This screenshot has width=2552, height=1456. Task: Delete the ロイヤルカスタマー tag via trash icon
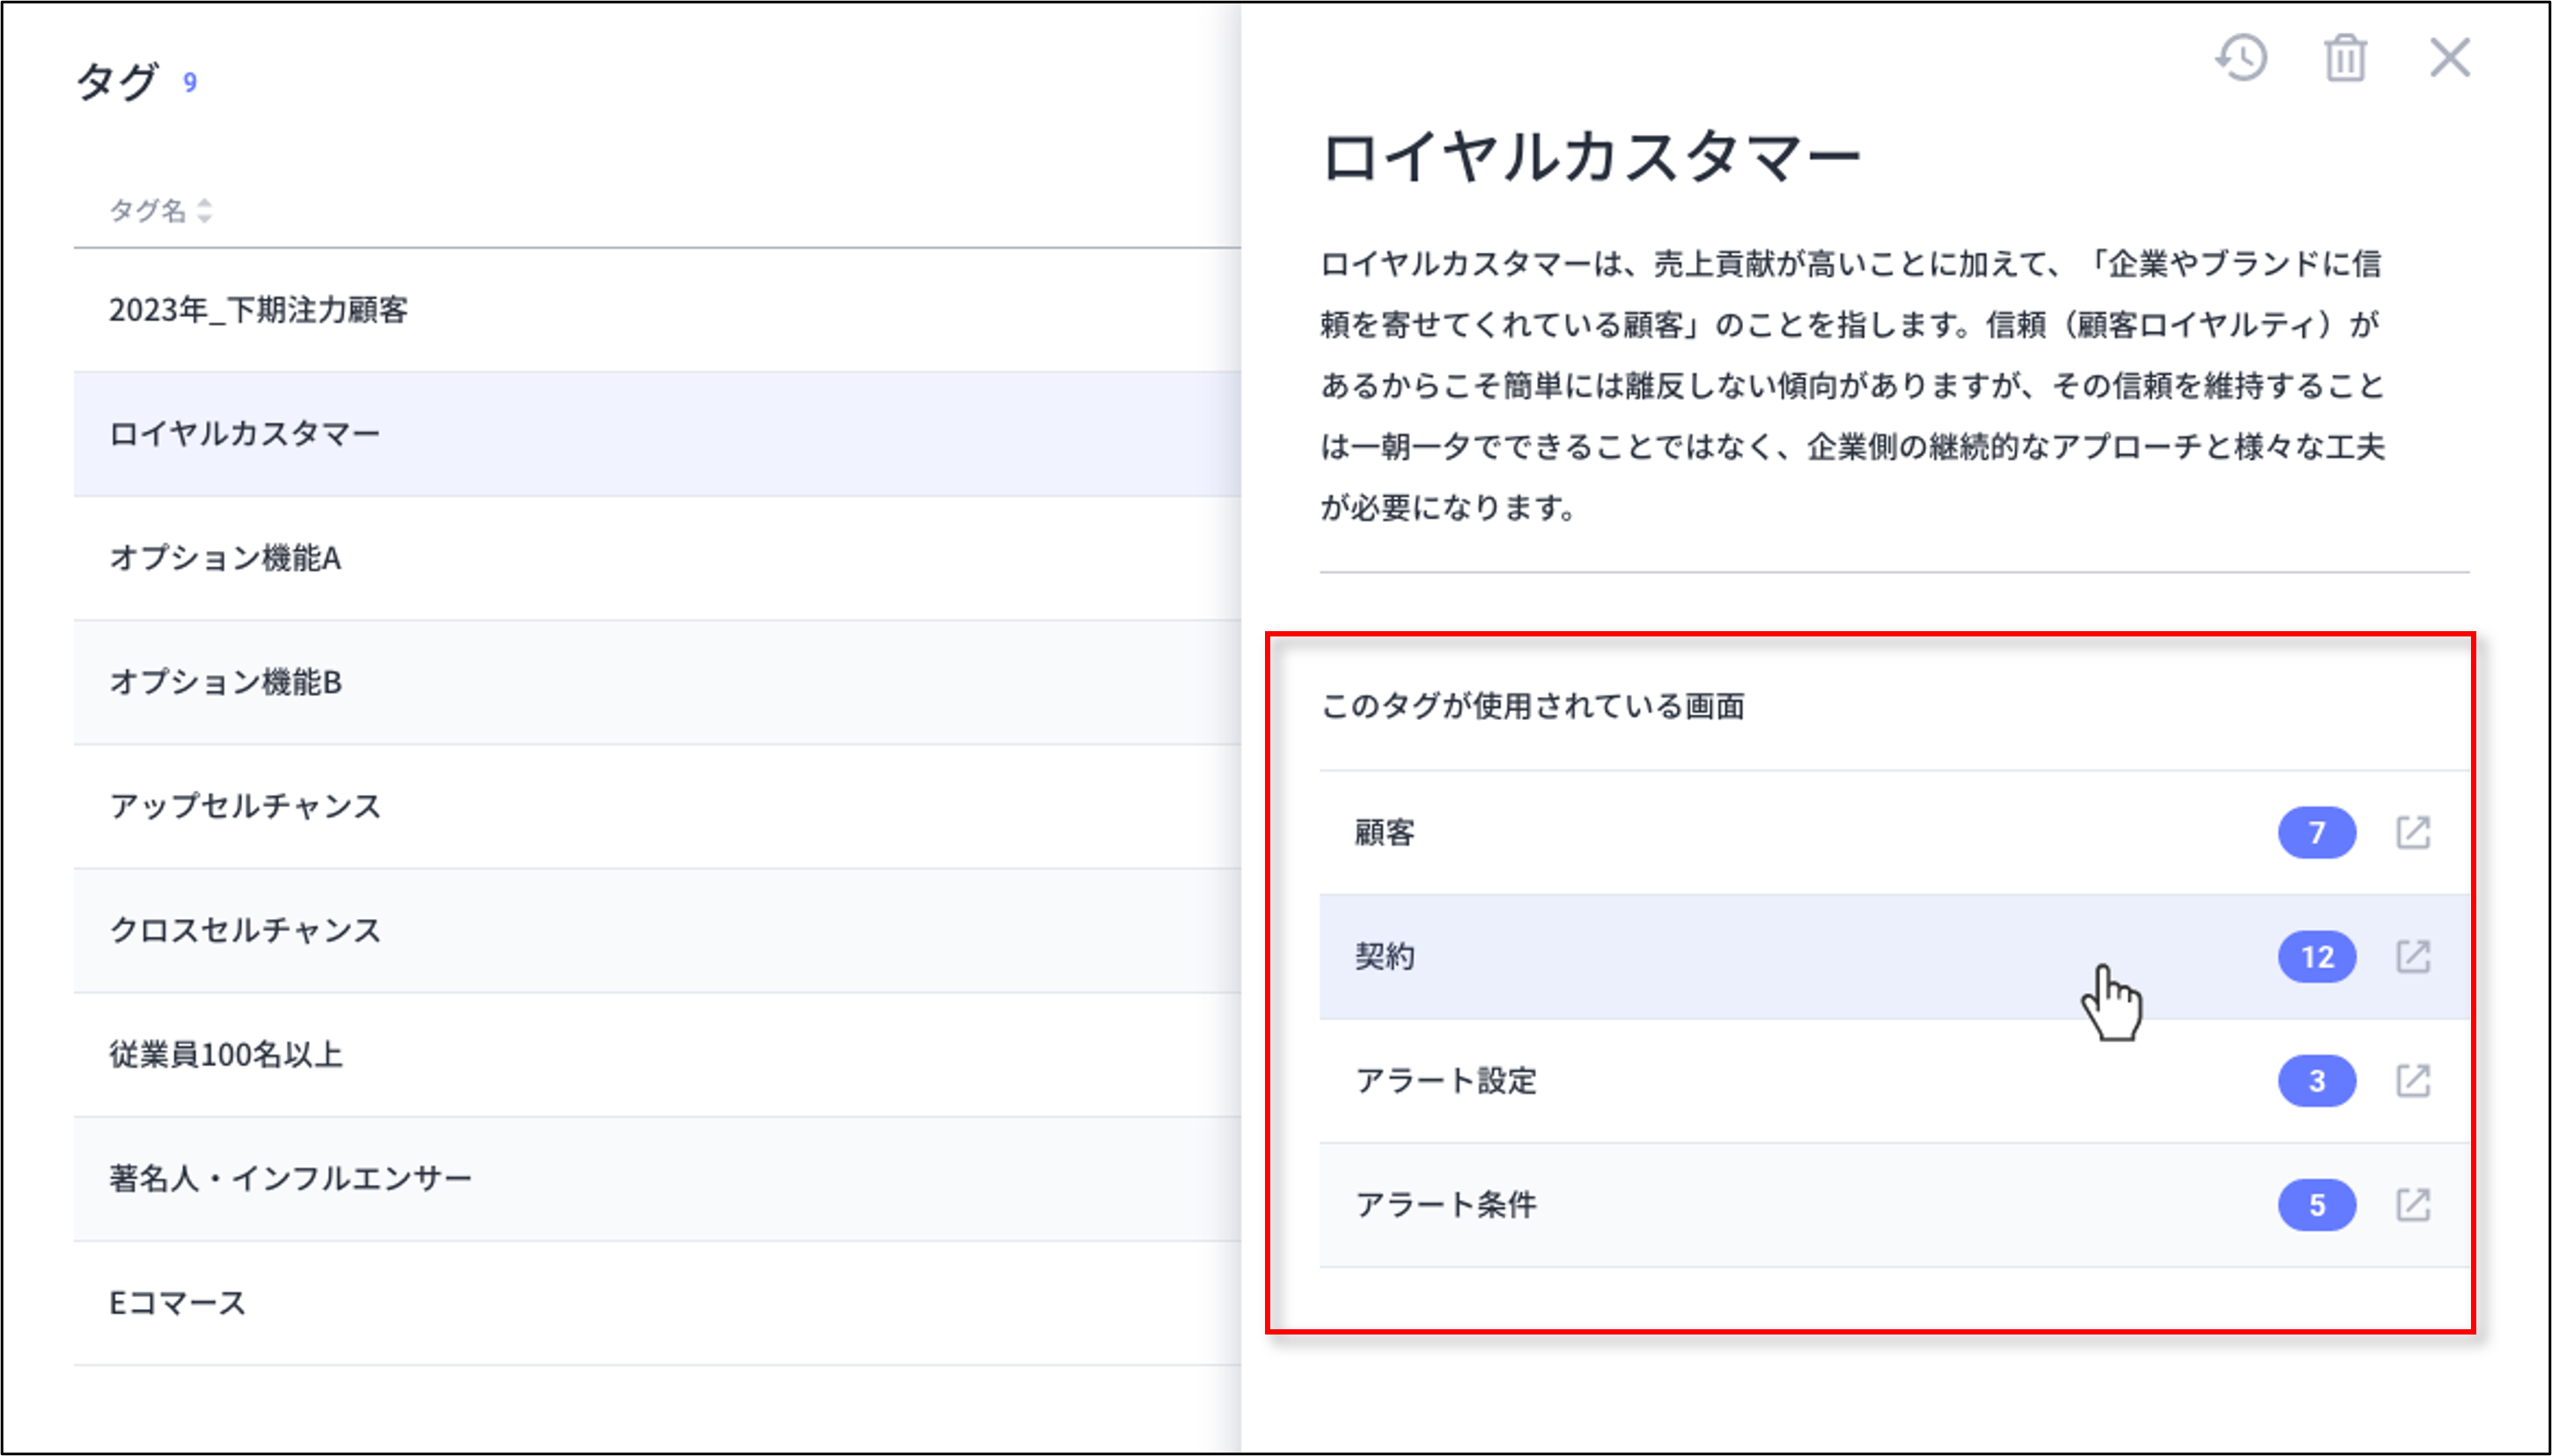(2346, 59)
